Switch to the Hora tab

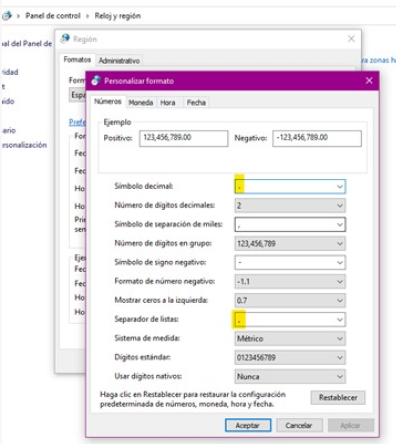coord(168,103)
